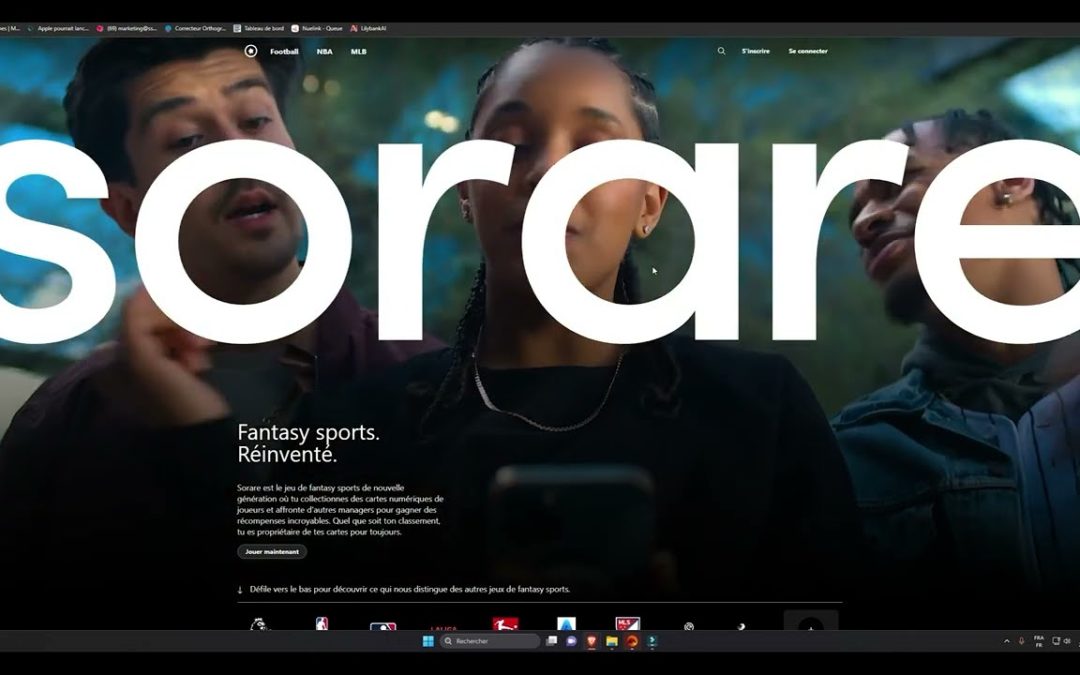The height and width of the screenshot is (675, 1080).
Task: Click the "Défile vers le bas pour découvrir" text
Action: pyautogui.click(x=410, y=589)
